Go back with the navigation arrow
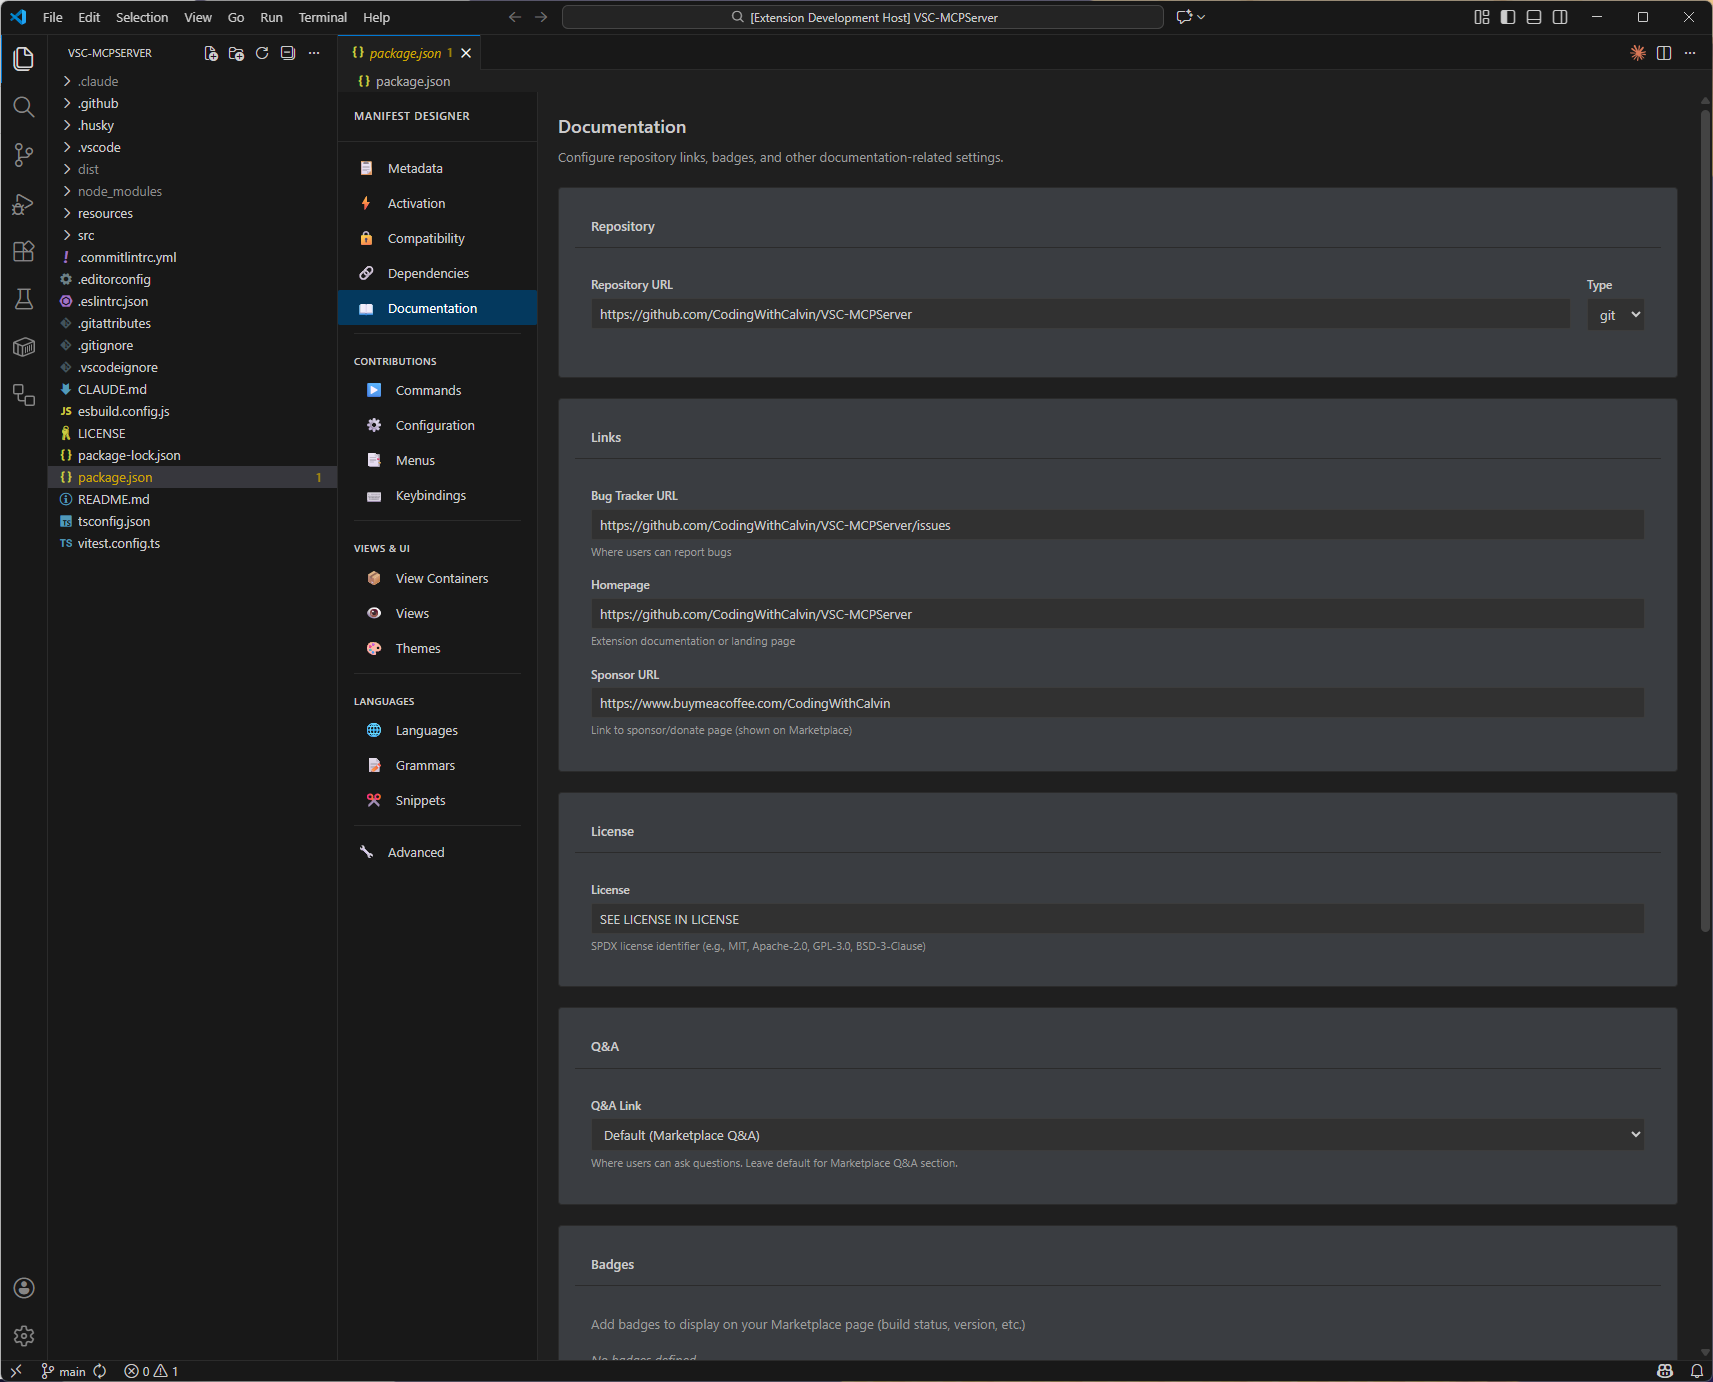The width and height of the screenshot is (1713, 1382). [x=515, y=17]
